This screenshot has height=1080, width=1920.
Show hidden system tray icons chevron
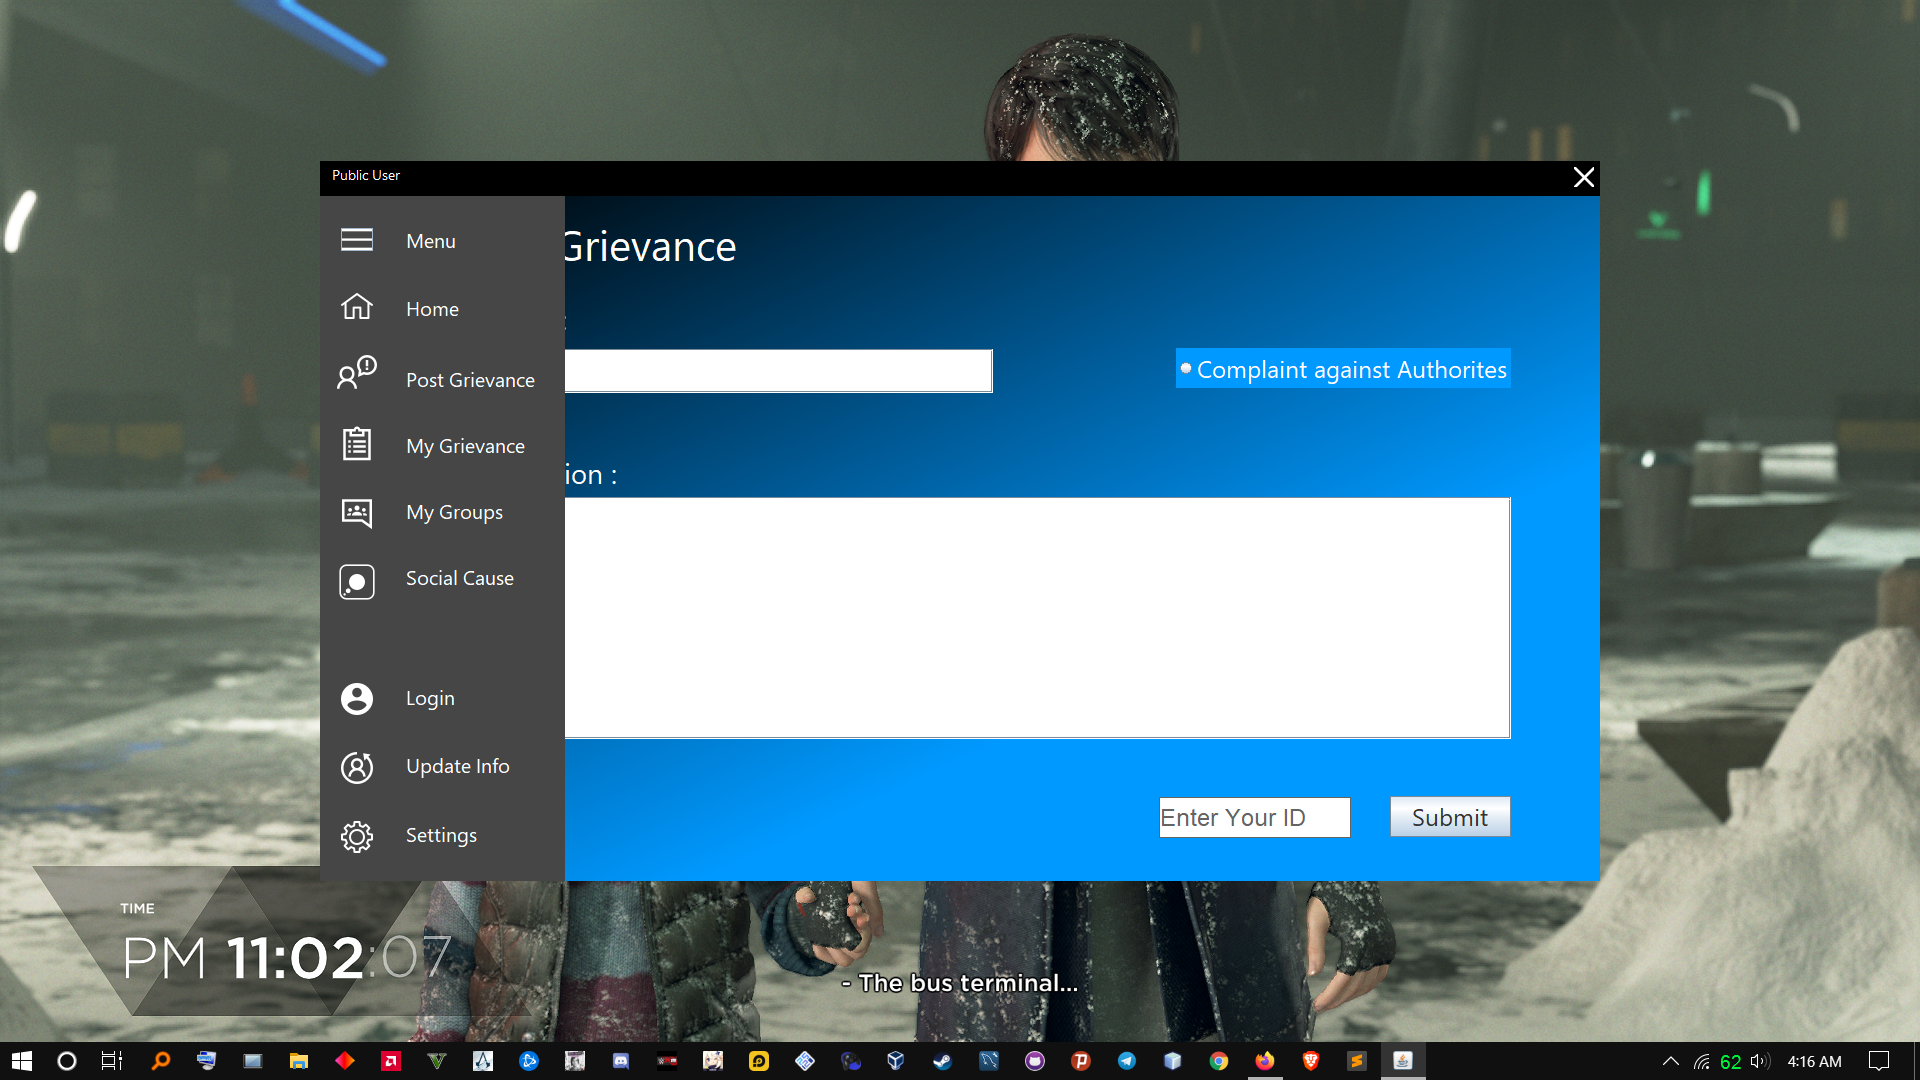1670,1061
